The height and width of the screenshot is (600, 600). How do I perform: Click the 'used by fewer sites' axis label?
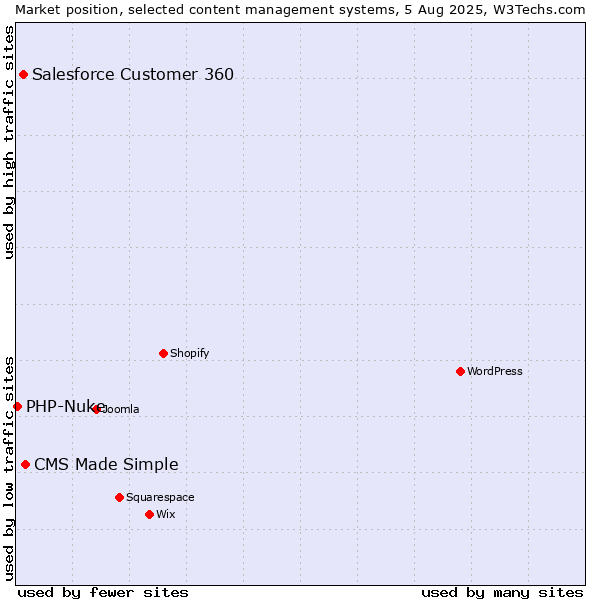pos(103,593)
